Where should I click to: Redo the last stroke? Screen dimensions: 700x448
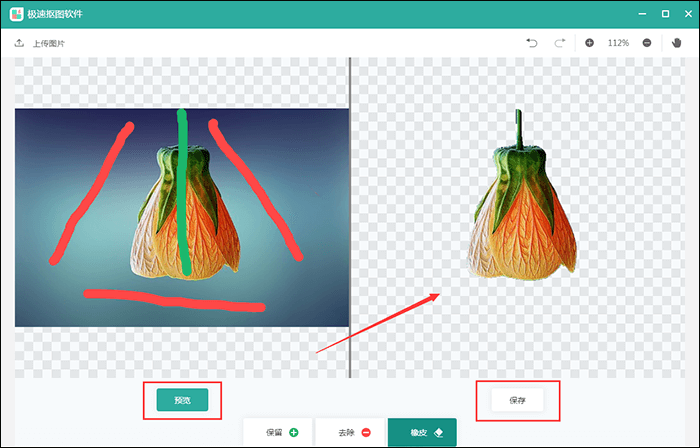(559, 43)
